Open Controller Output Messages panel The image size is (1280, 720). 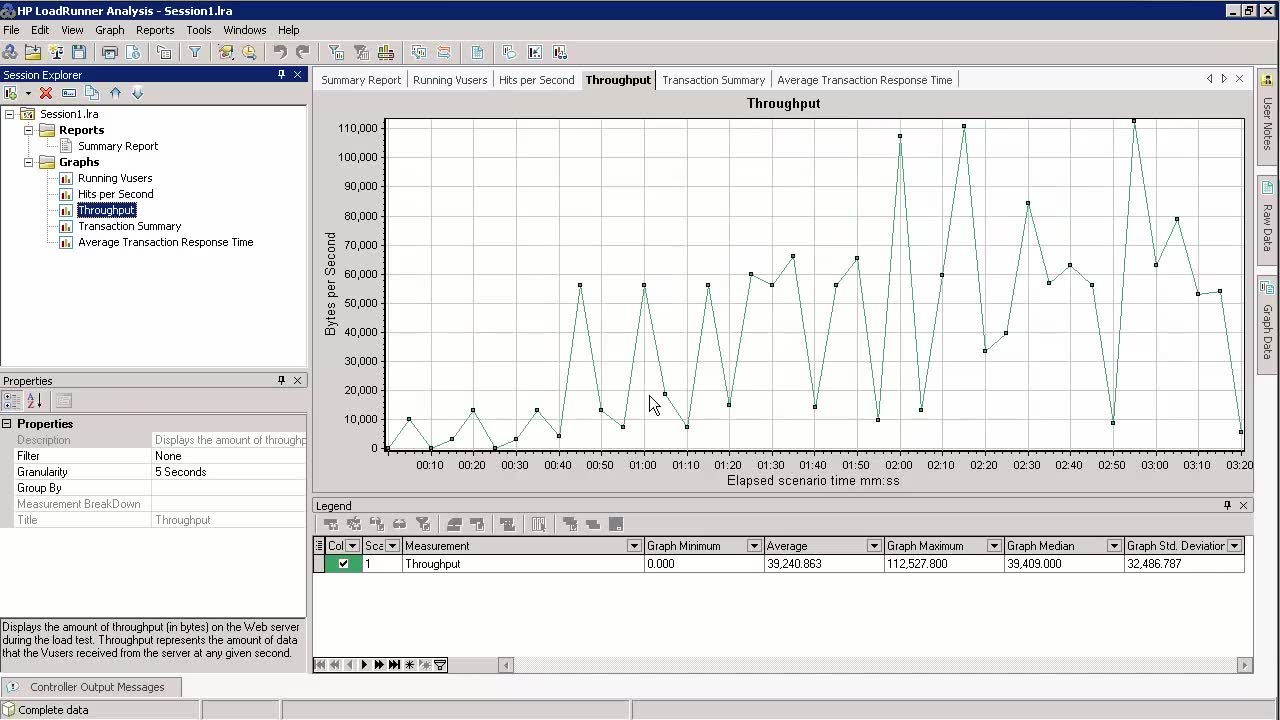tap(96, 687)
